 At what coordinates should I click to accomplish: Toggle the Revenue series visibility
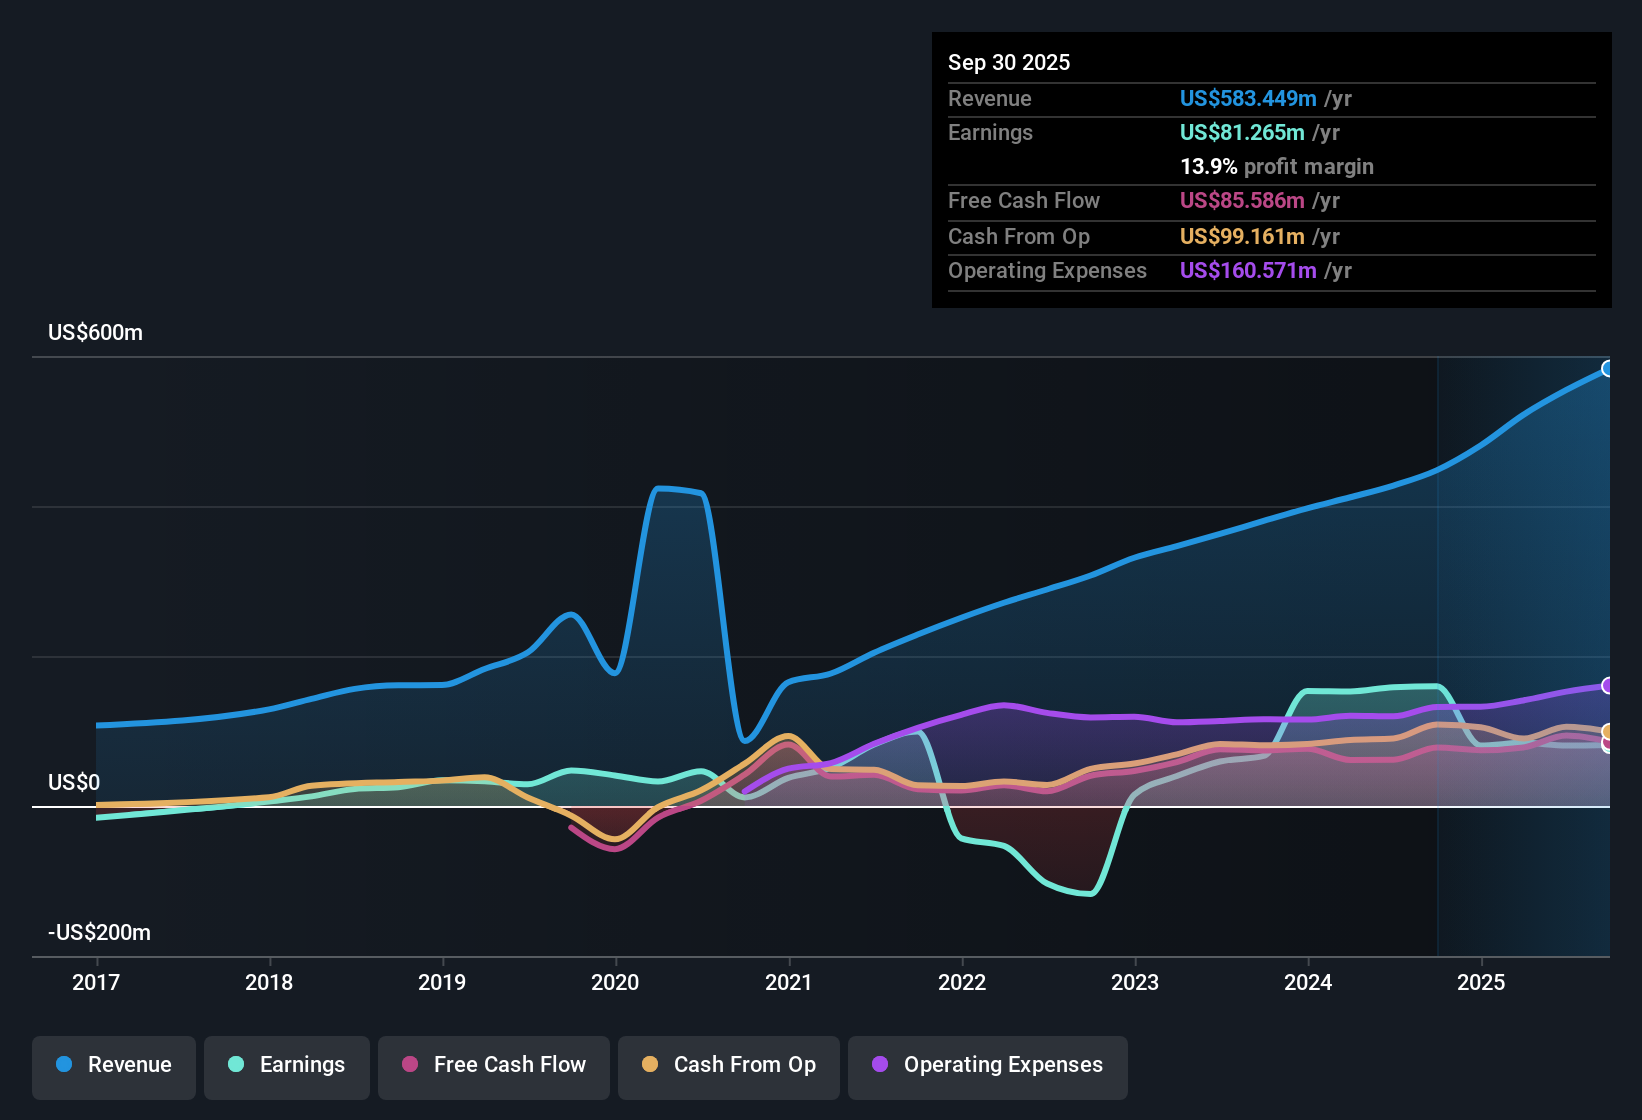coord(113,1065)
